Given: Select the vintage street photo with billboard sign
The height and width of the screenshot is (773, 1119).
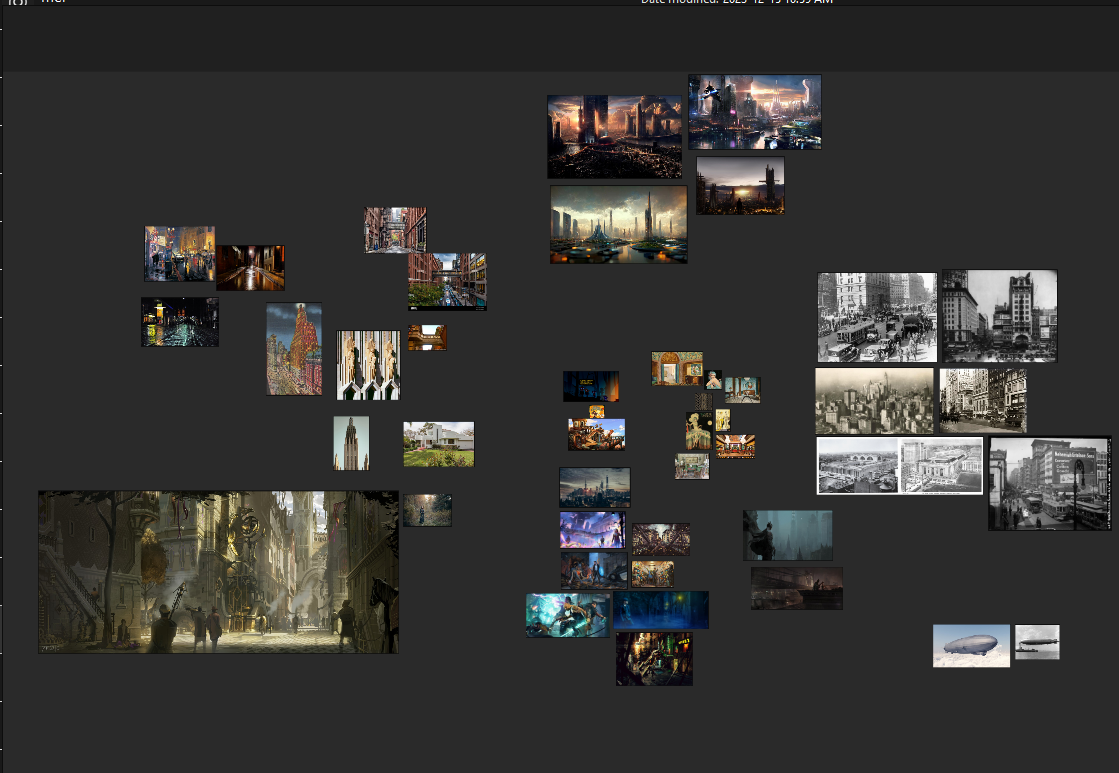Looking at the screenshot, I should click(1050, 484).
